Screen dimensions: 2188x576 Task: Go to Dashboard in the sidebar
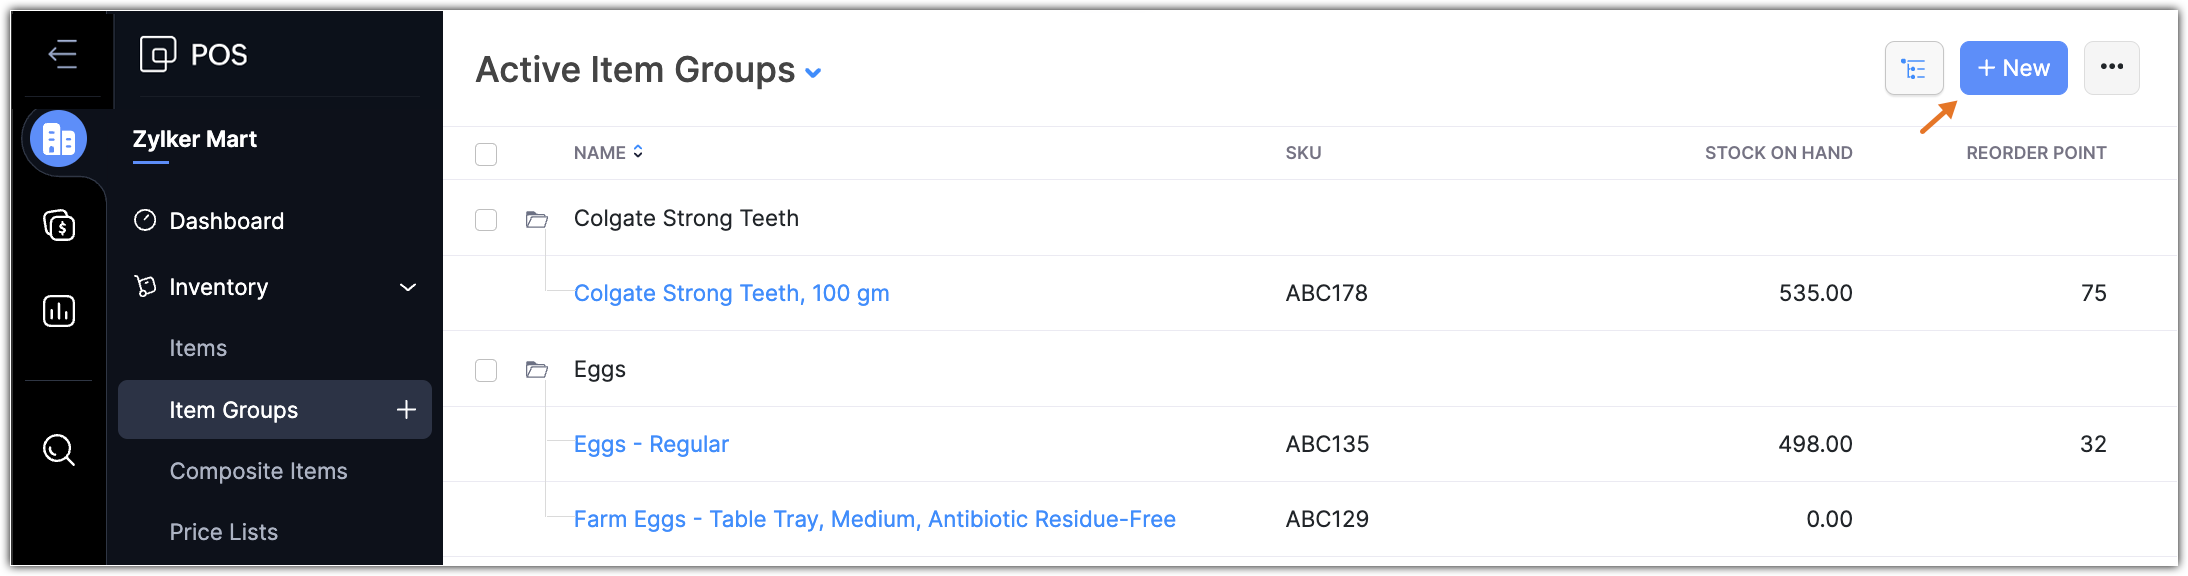tap(226, 221)
